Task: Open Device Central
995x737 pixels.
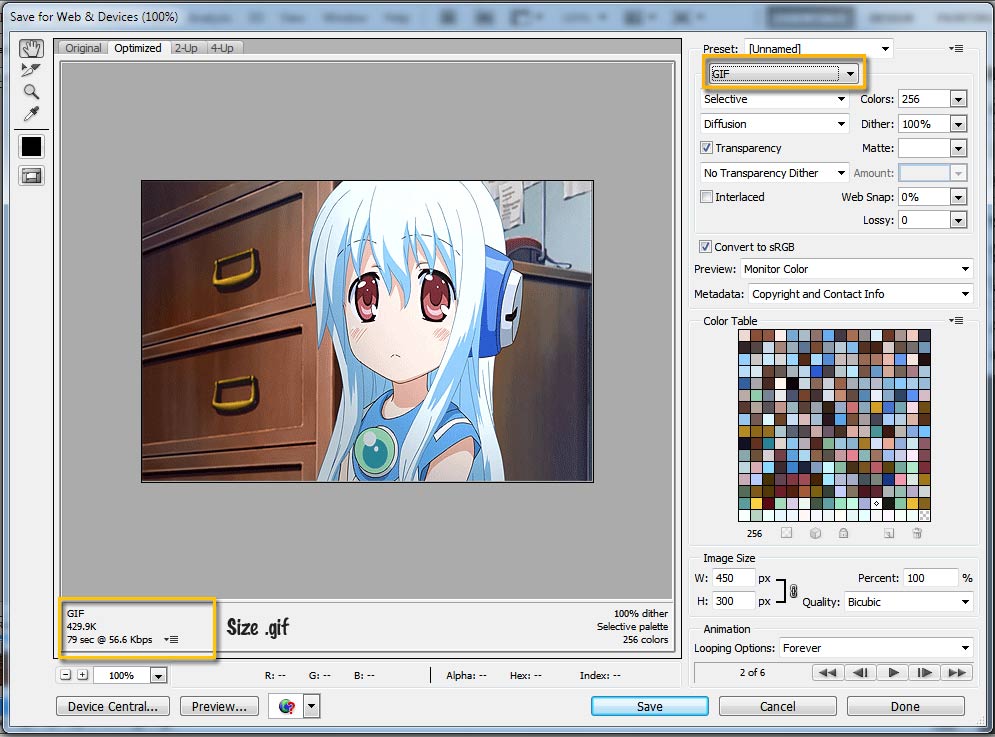Action: [x=113, y=707]
